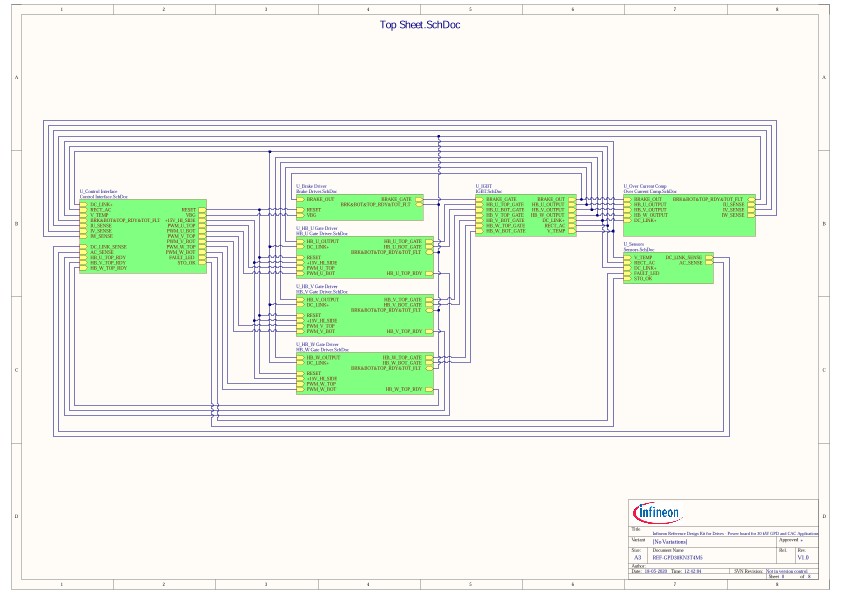
Task: Click the Top Sheet.SchDoc title text
Action: pyautogui.click(x=420, y=25)
